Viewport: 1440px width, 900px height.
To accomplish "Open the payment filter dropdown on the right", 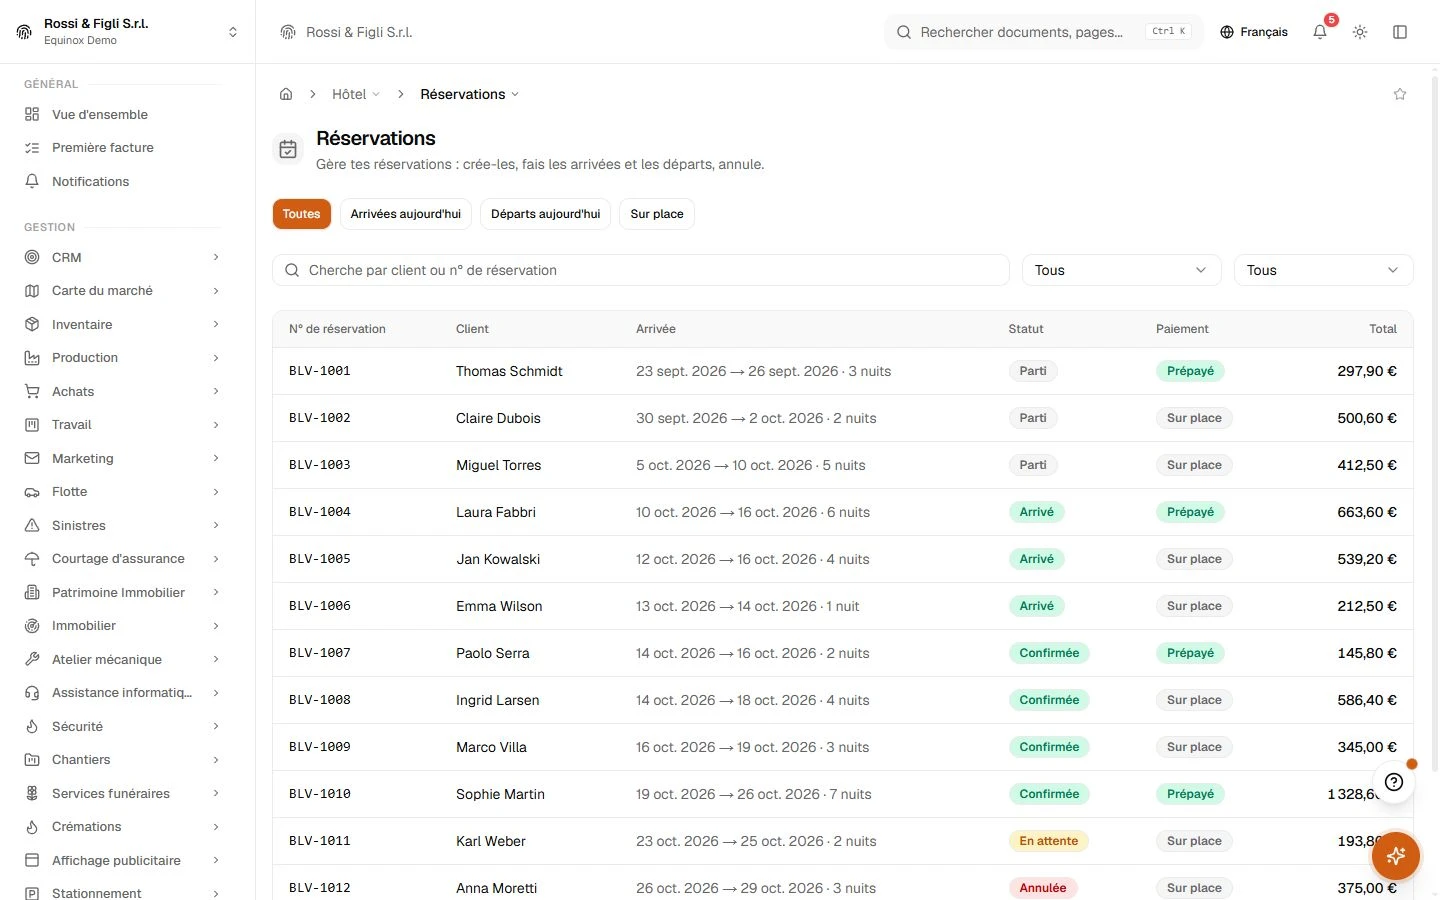I will click(x=1323, y=270).
